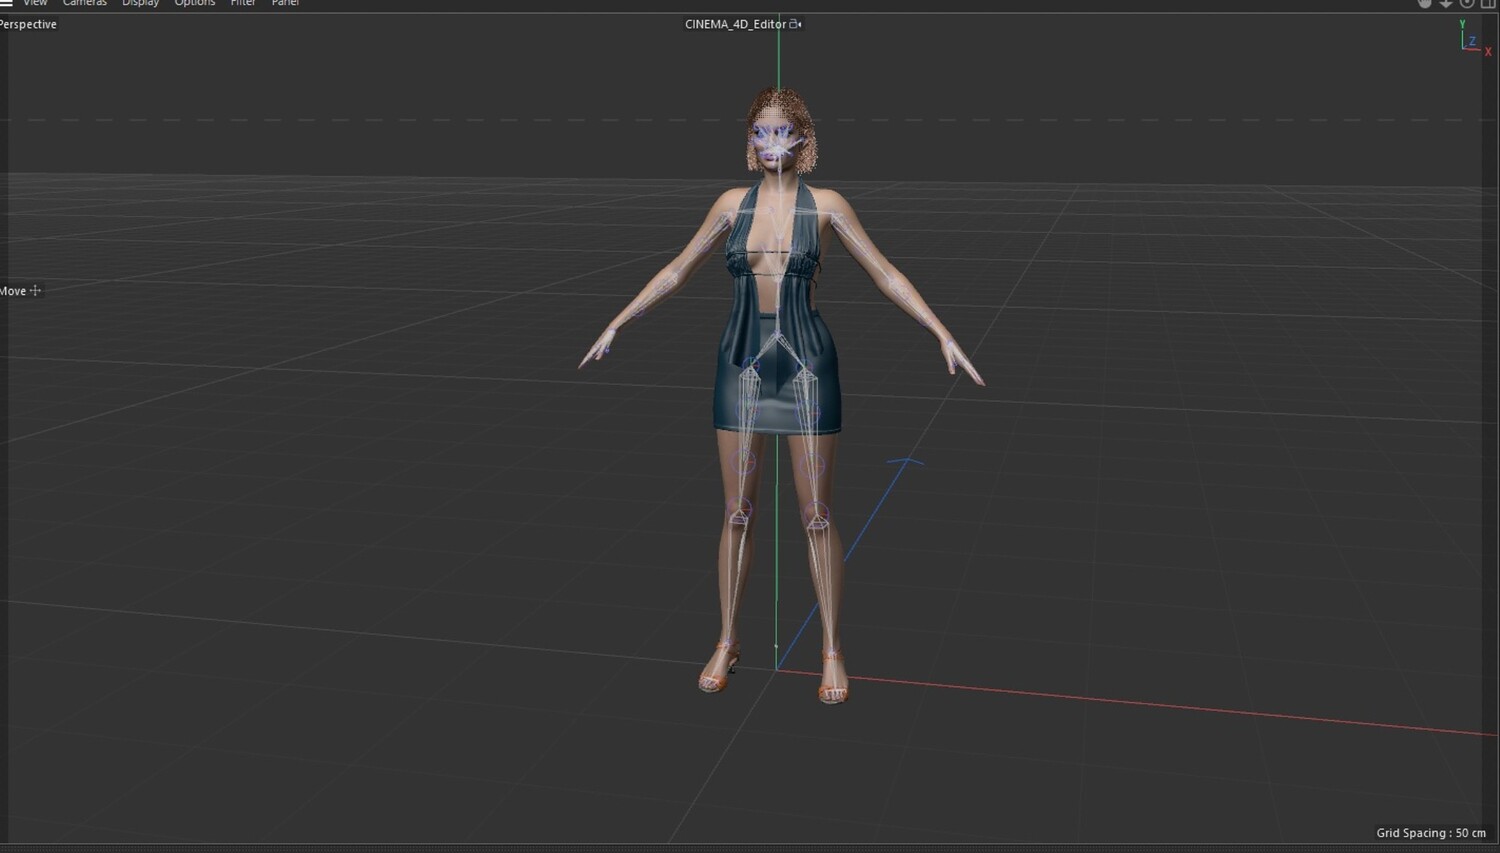
Task: Select the character's blue dress mesh
Action: click(x=777, y=370)
